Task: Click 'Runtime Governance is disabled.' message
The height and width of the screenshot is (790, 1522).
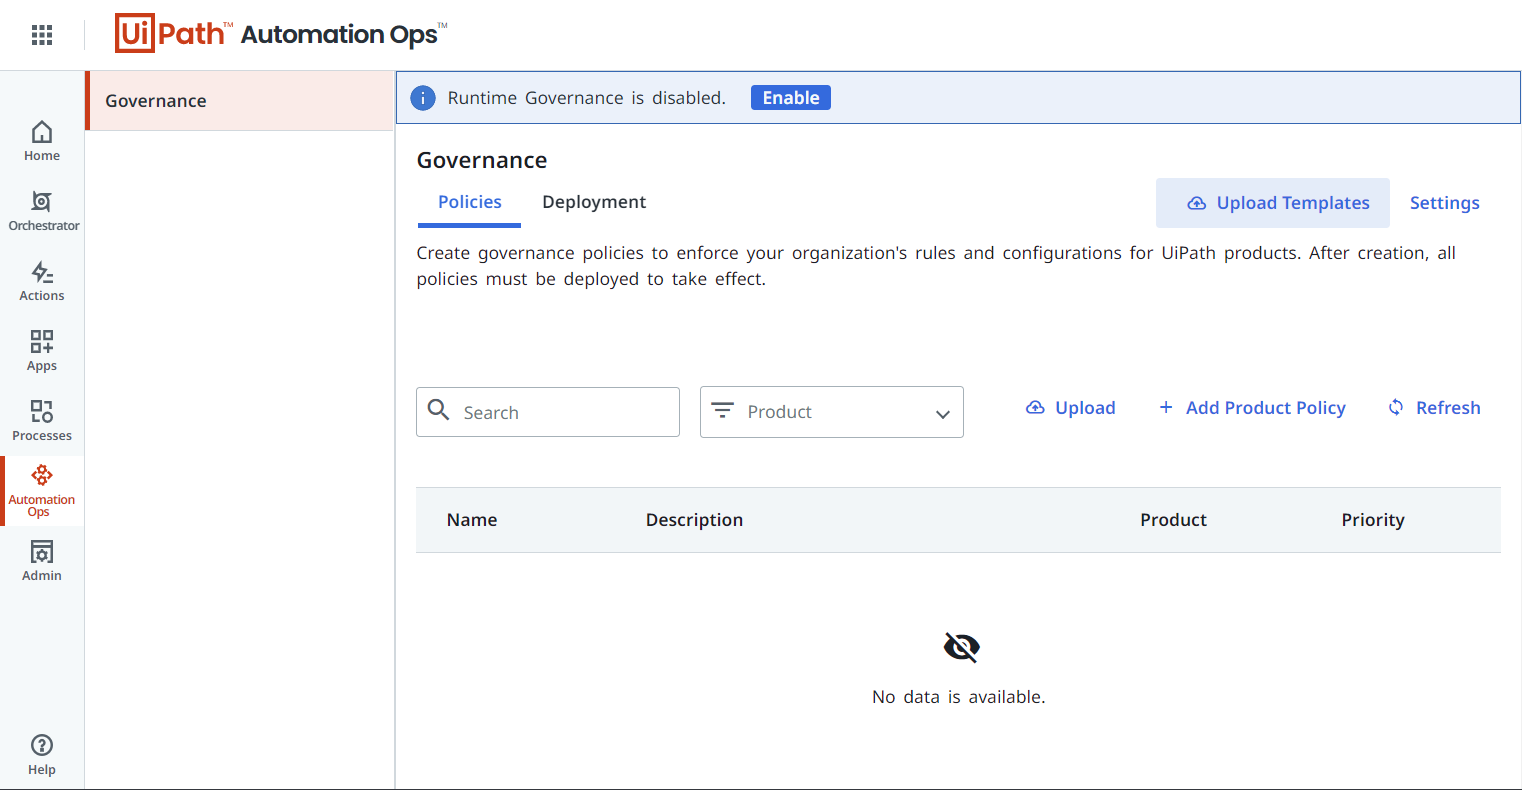Action: coord(587,98)
